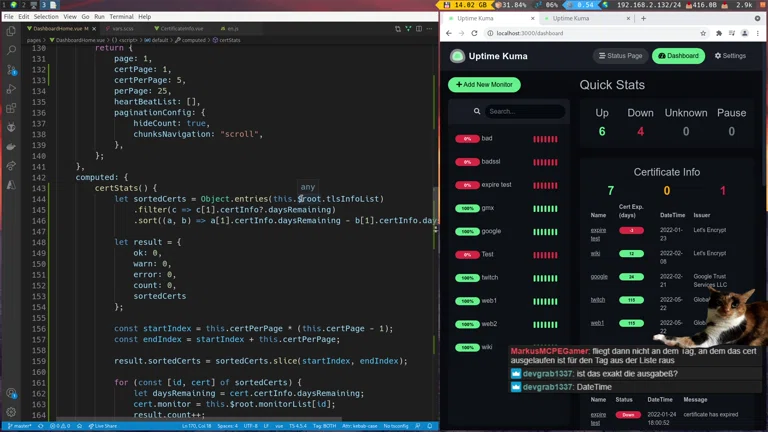Open Run and Debug view
Screen dimensions: 768x432
tap(11, 89)
